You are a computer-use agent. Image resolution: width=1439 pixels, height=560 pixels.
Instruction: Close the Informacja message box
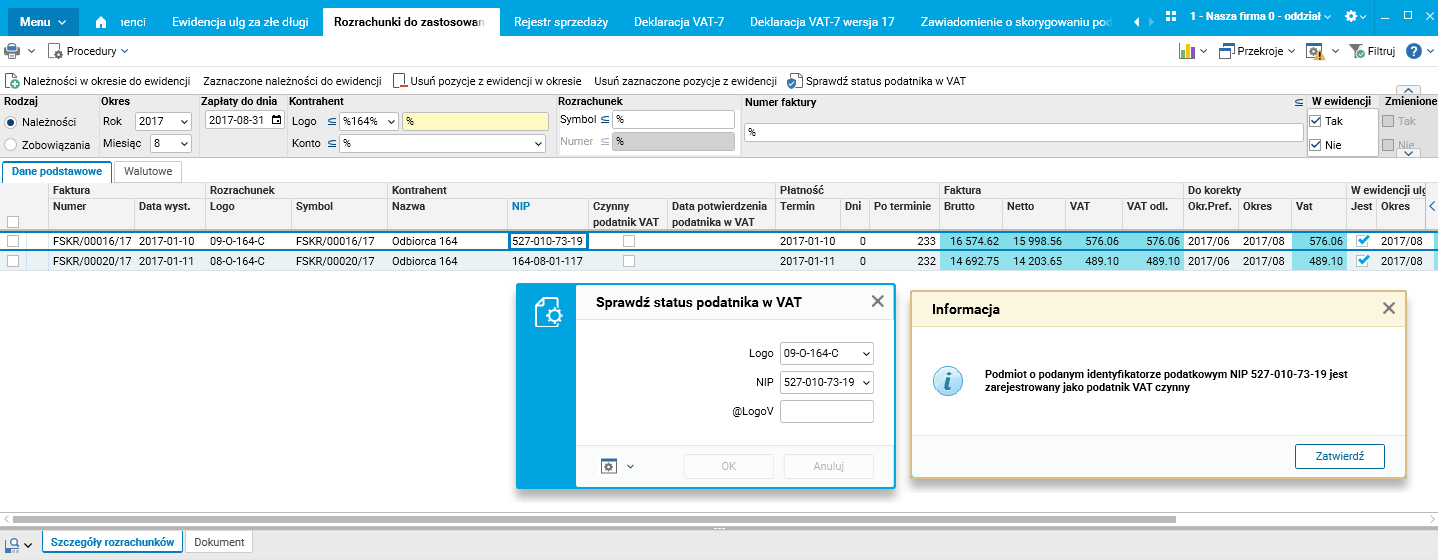pos(1388,308)
